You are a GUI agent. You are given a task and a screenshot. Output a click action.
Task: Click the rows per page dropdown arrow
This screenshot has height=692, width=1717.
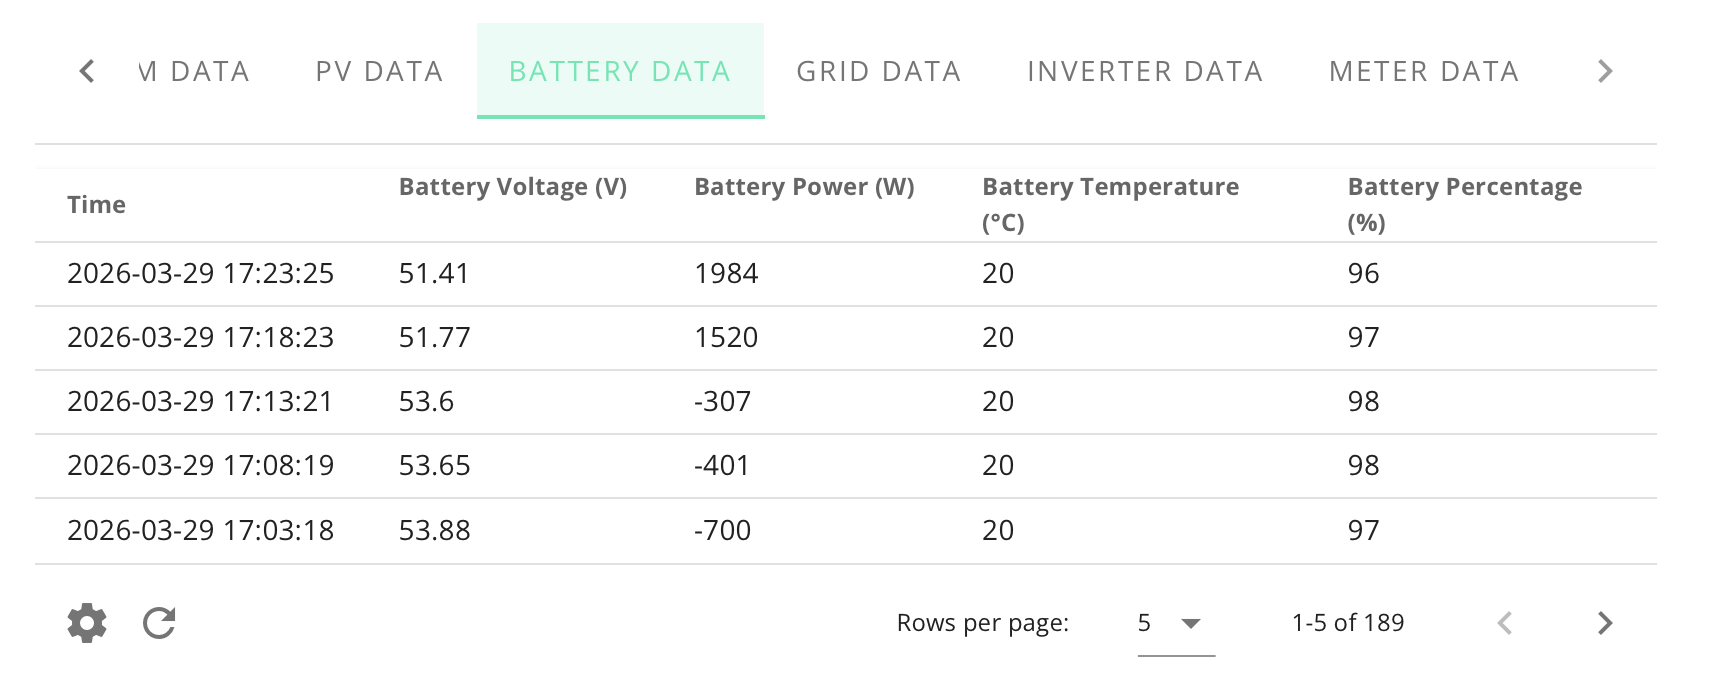(x=1190, y=623)
